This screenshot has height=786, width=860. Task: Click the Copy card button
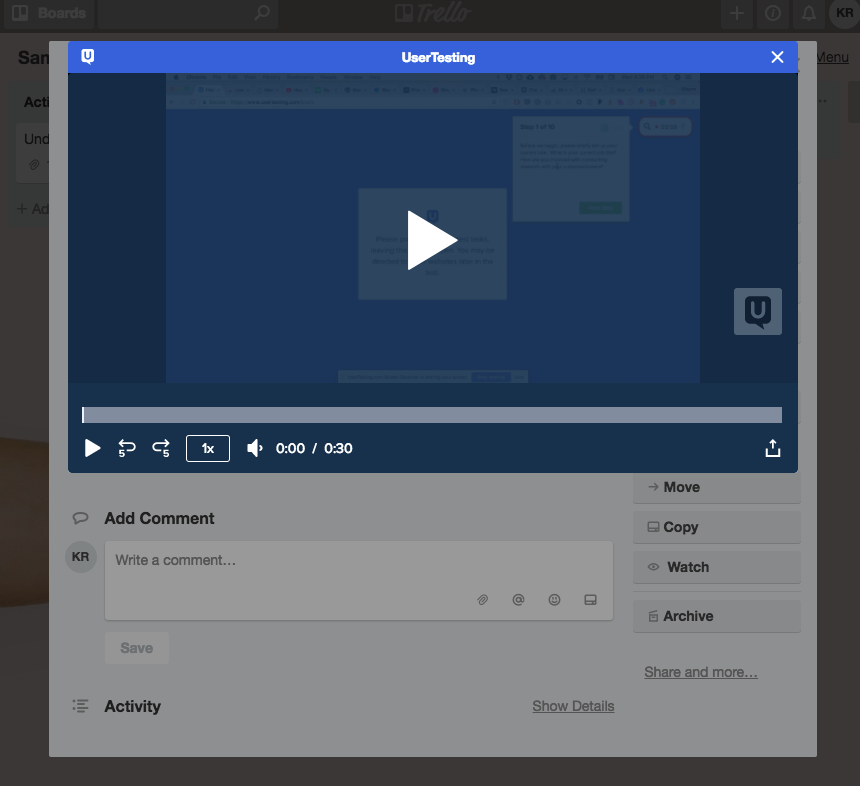click(717, 527)
